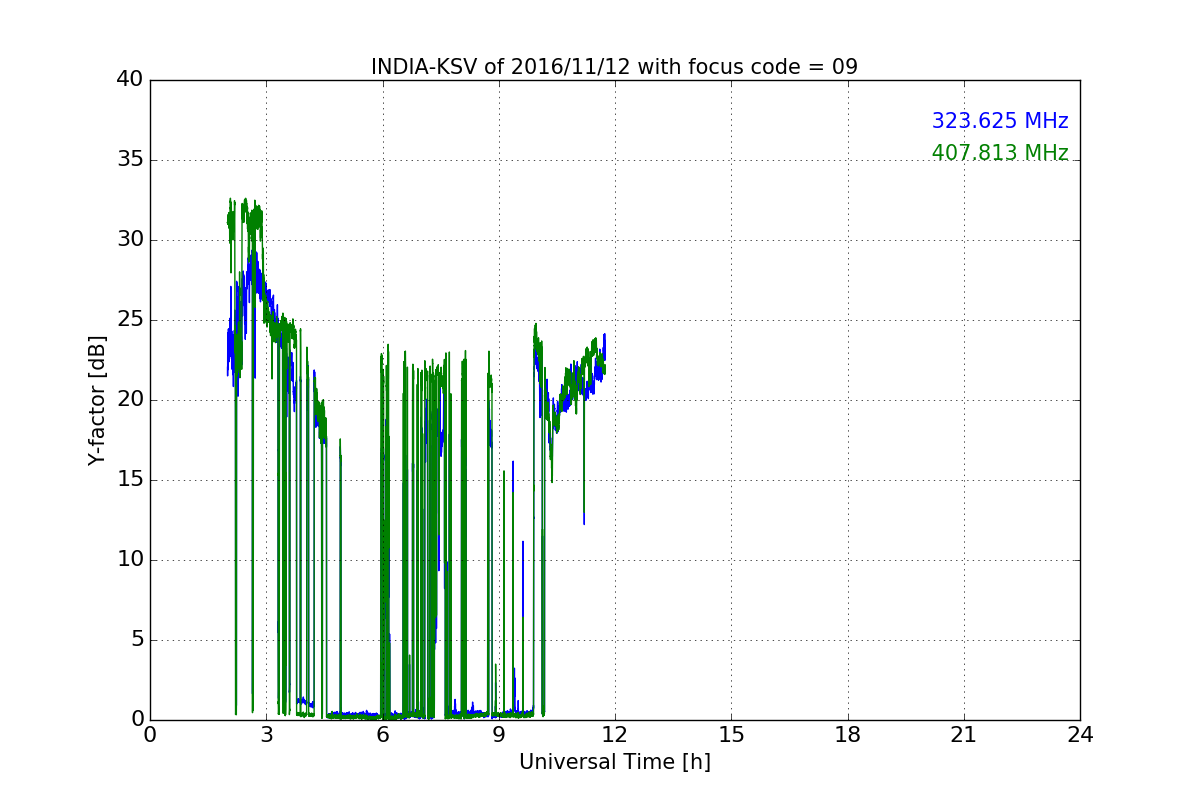Click the x-axis tick label 12
Viewport: 1200px width, 800px height.
615,734
